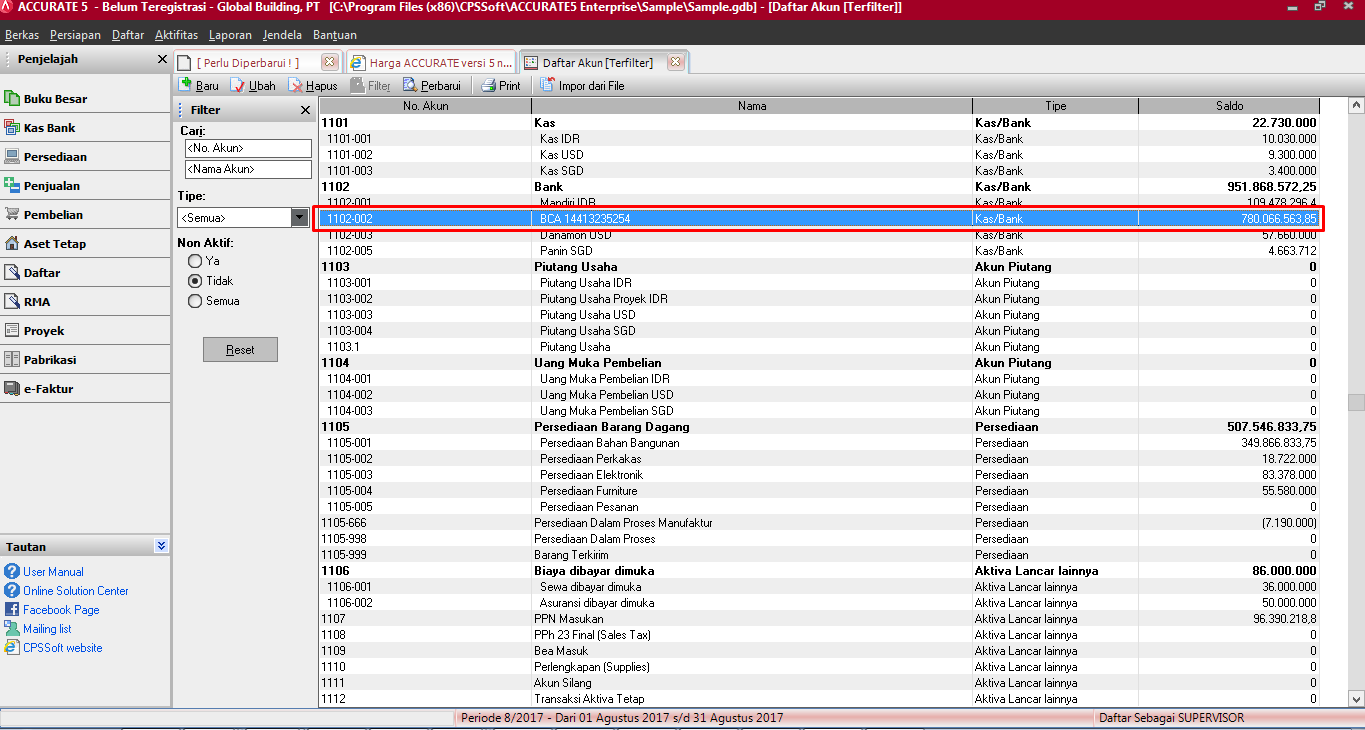Click the Reset button in Filter
Image resolution: width=1365 pixels, height=730 pixels.
point(240,350)
